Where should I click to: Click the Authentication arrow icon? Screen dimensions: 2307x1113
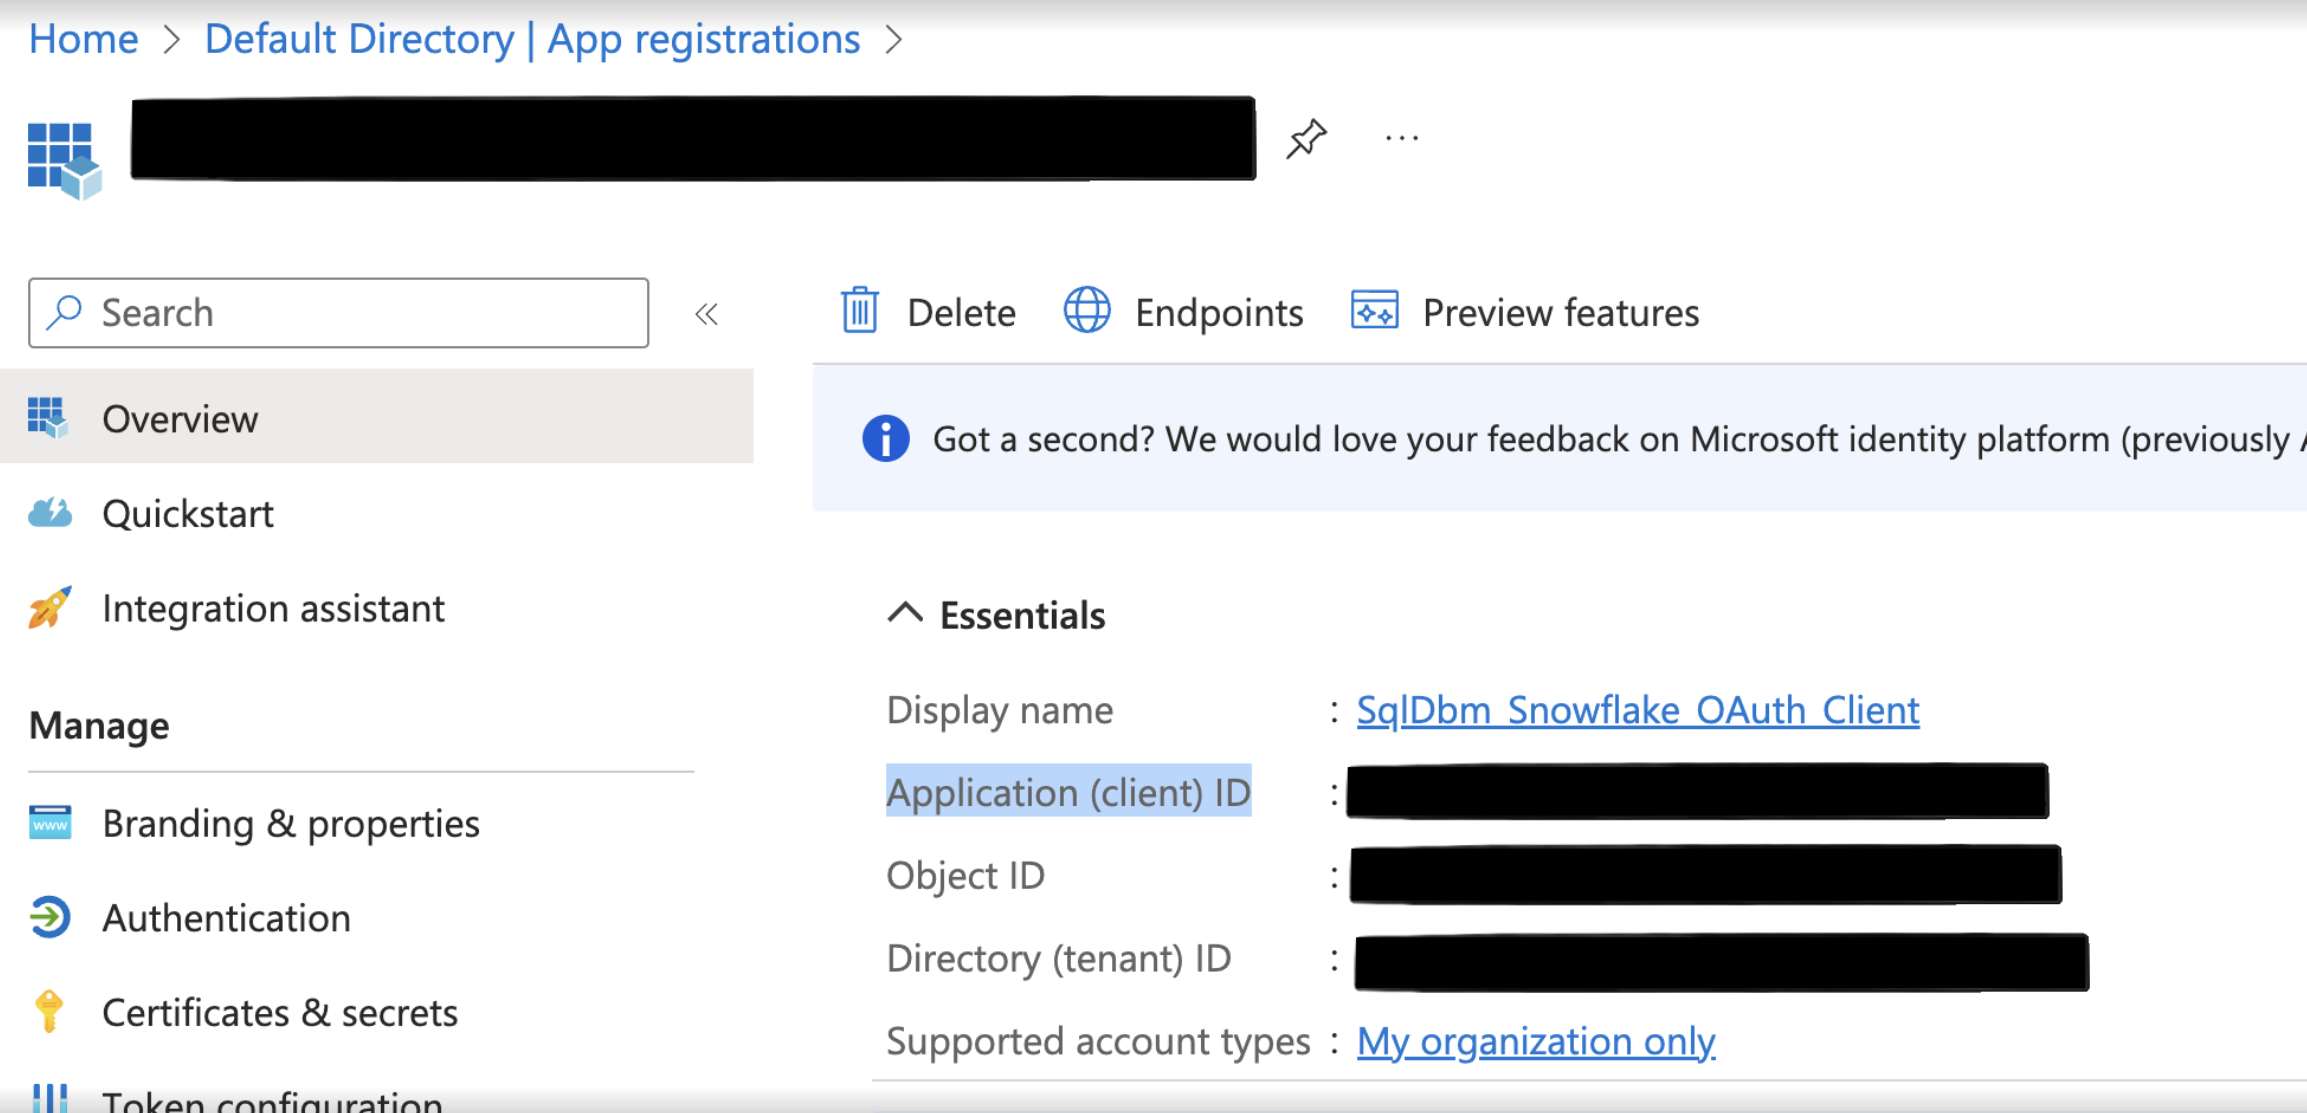coord(49,917)
